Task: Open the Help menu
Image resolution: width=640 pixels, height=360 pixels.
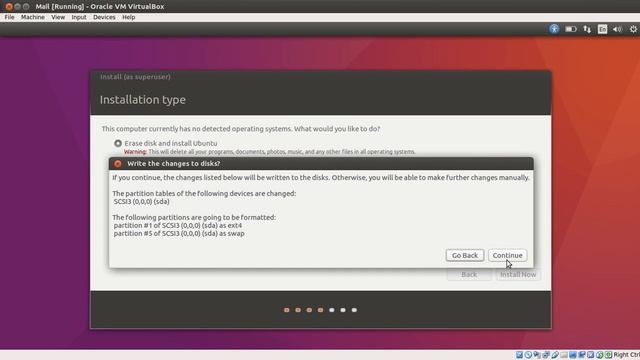Action: click(129, 17)
